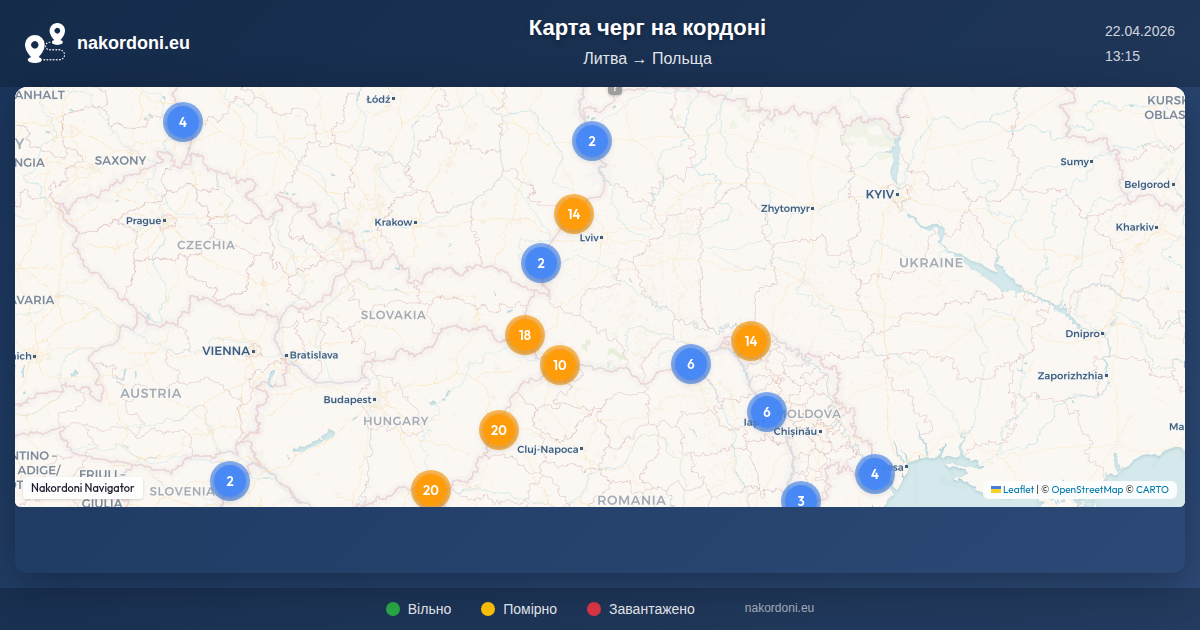Click the blue 2 cluster southwest of Lviv
The width and height of the screenshot is (1200, 630).
(x=541, y=263)
